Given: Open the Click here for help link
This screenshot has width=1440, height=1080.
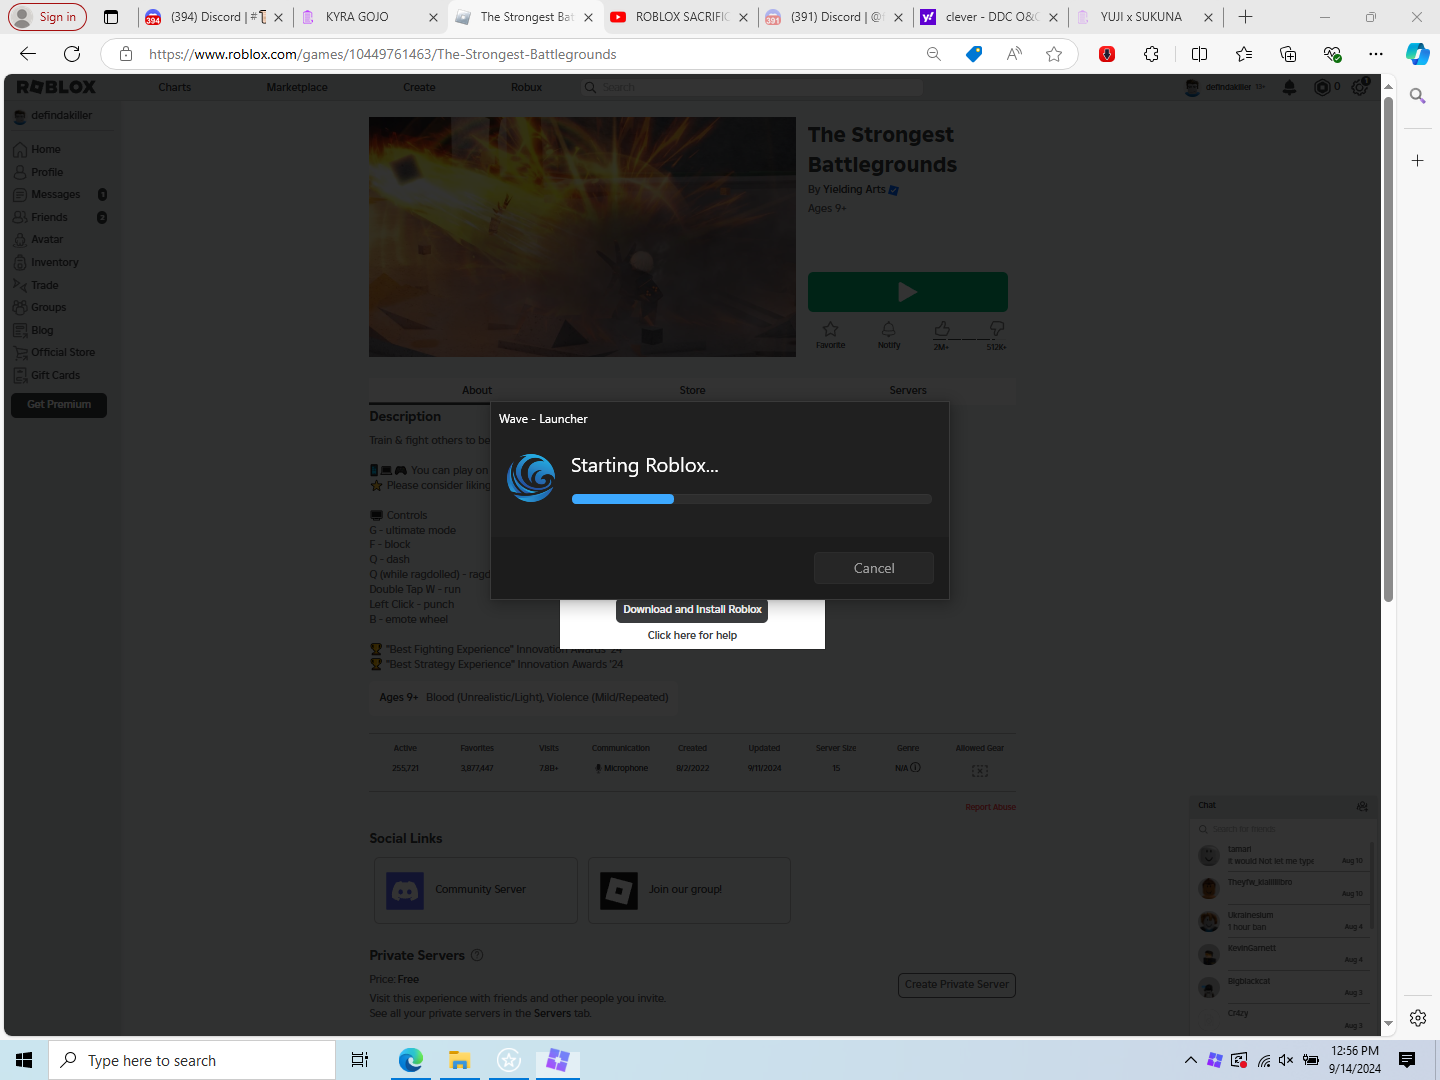Looking at the screenshot, I should (692, 635).
